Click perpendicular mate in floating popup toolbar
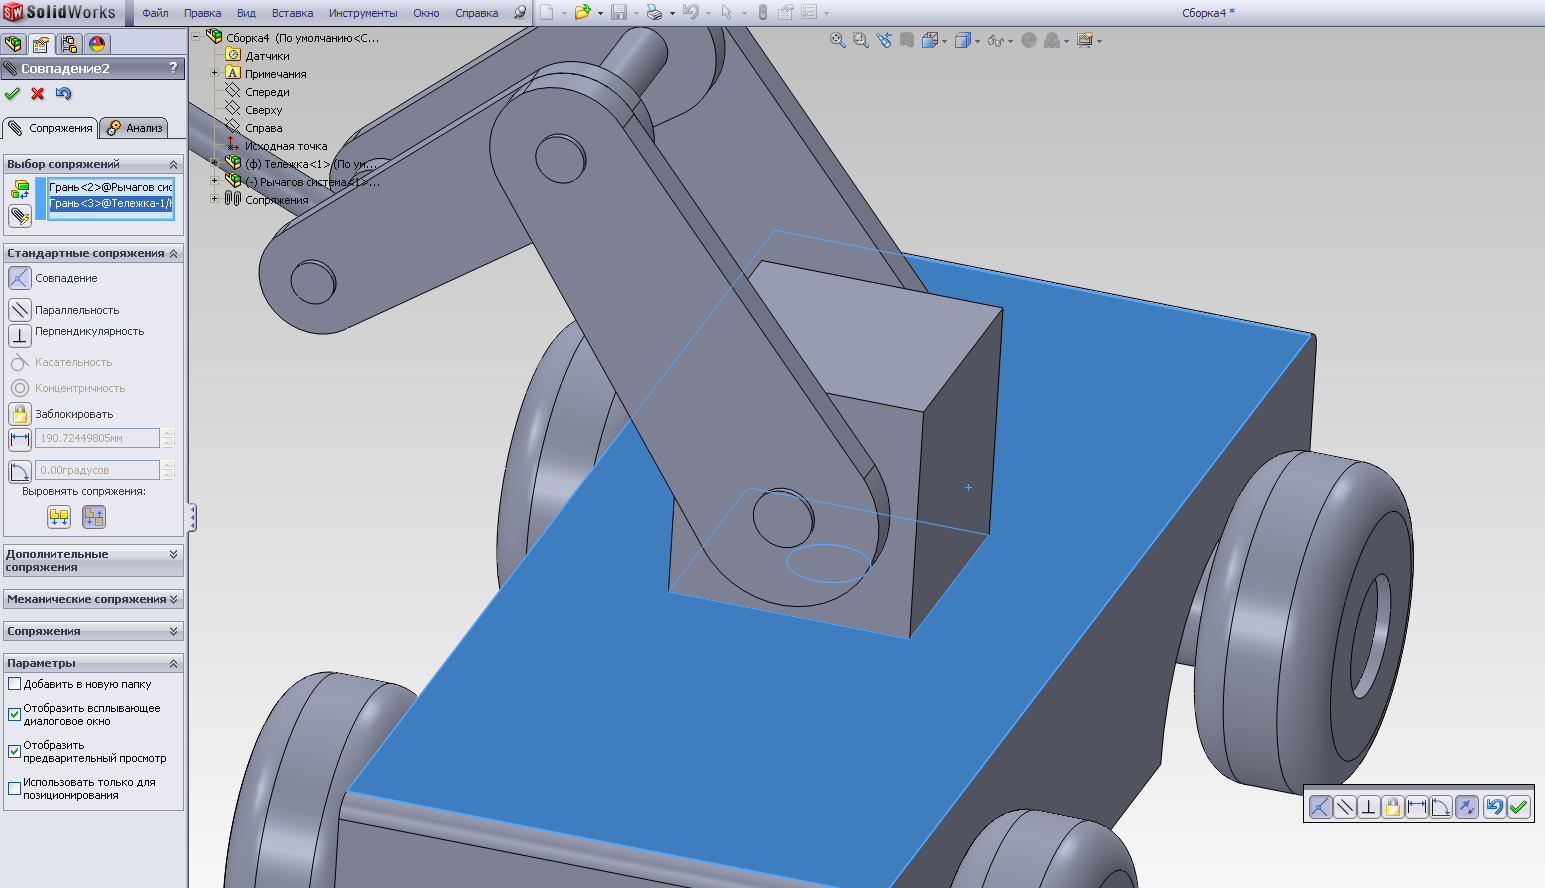Image resolution: width=1545 pixels, height=888 pixels. pyautogui.click(x=1369, y=807)
